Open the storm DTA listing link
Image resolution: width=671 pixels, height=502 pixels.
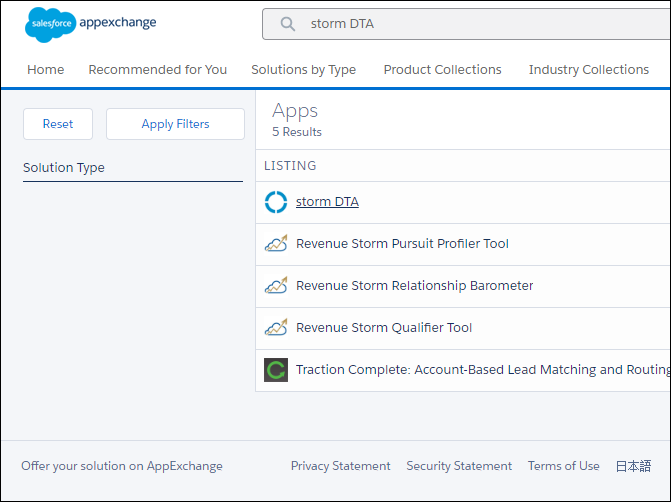[x=327, y=202]
